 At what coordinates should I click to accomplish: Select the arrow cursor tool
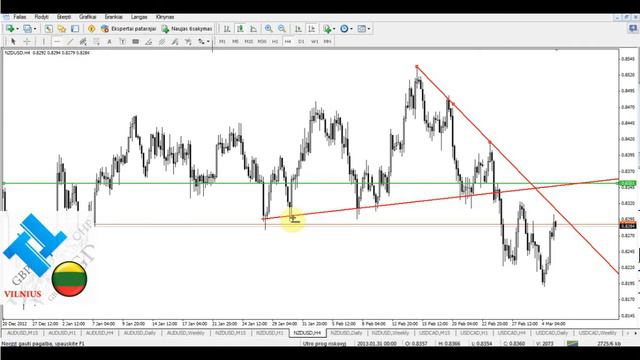pos(13,41)
